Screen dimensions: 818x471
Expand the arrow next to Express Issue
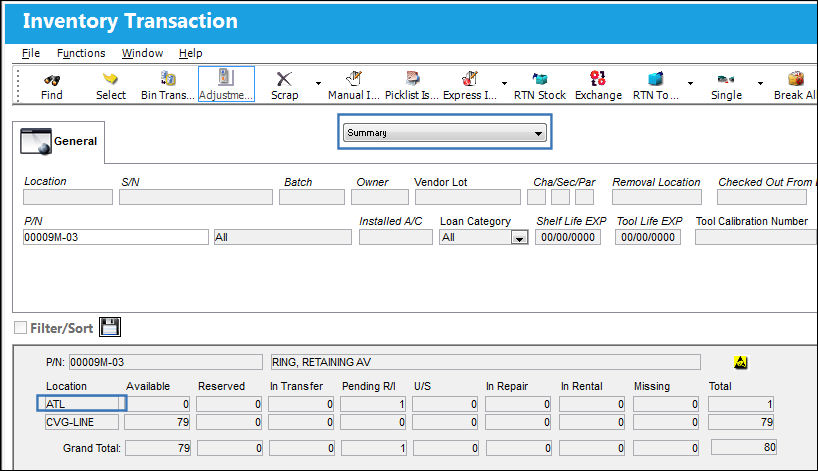(504, 83)
